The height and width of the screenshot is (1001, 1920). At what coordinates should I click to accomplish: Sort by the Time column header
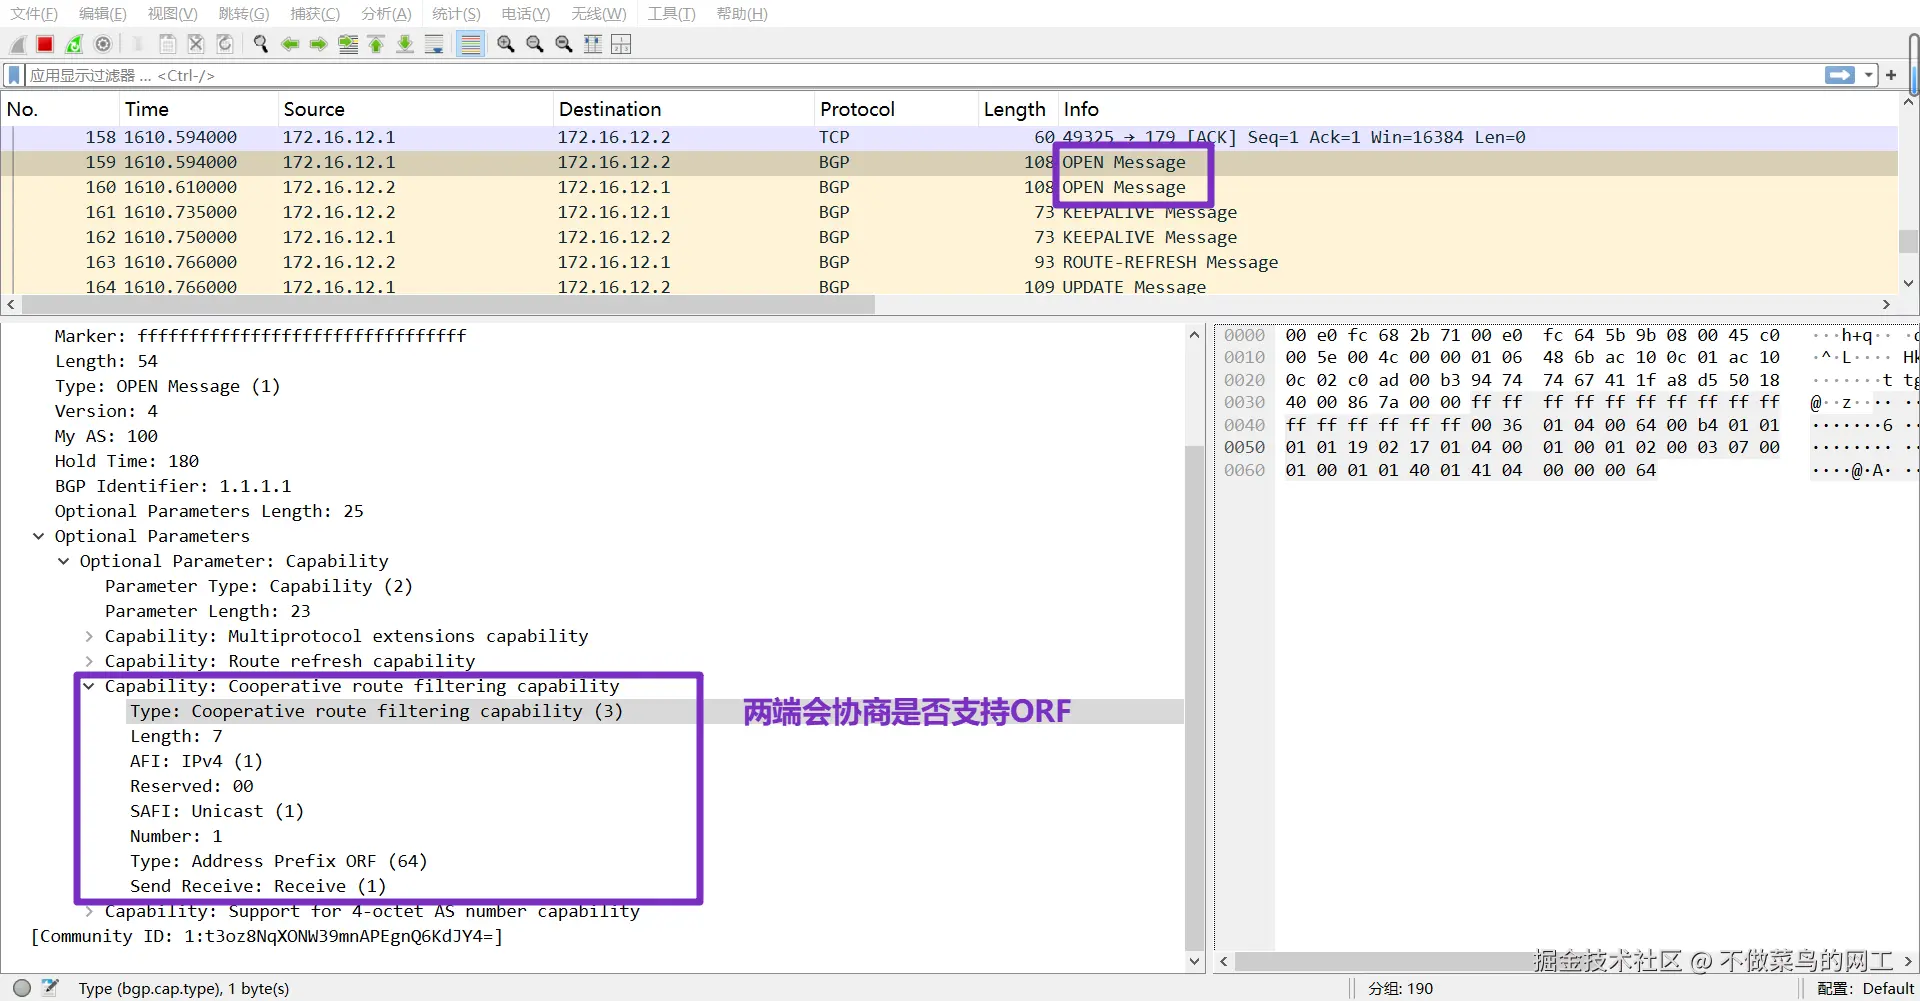click(198, 109)
